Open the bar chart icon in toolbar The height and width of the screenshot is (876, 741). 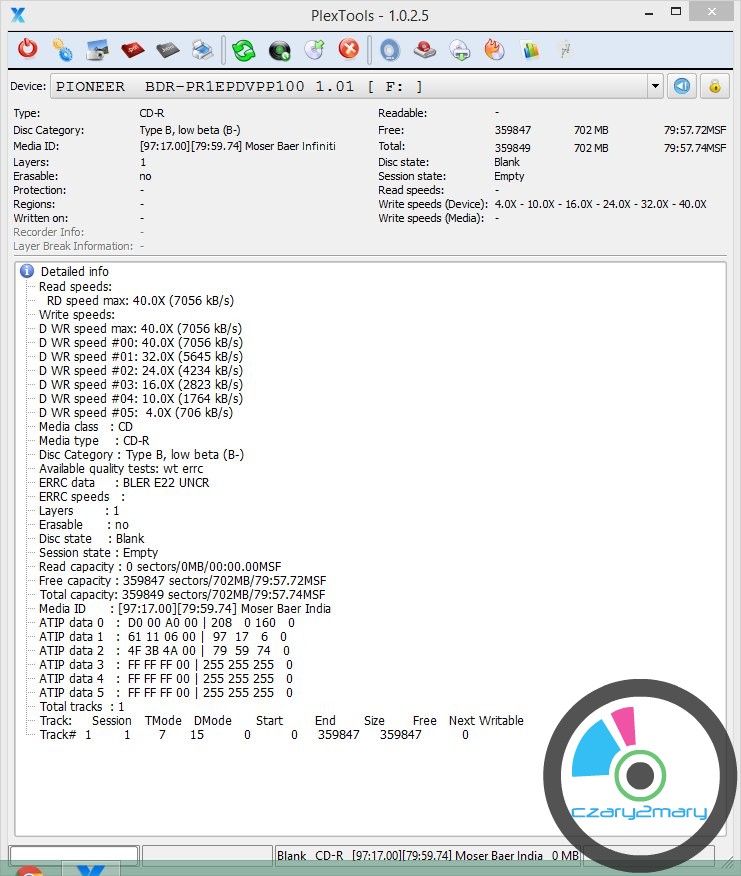(x=530, y=49)
